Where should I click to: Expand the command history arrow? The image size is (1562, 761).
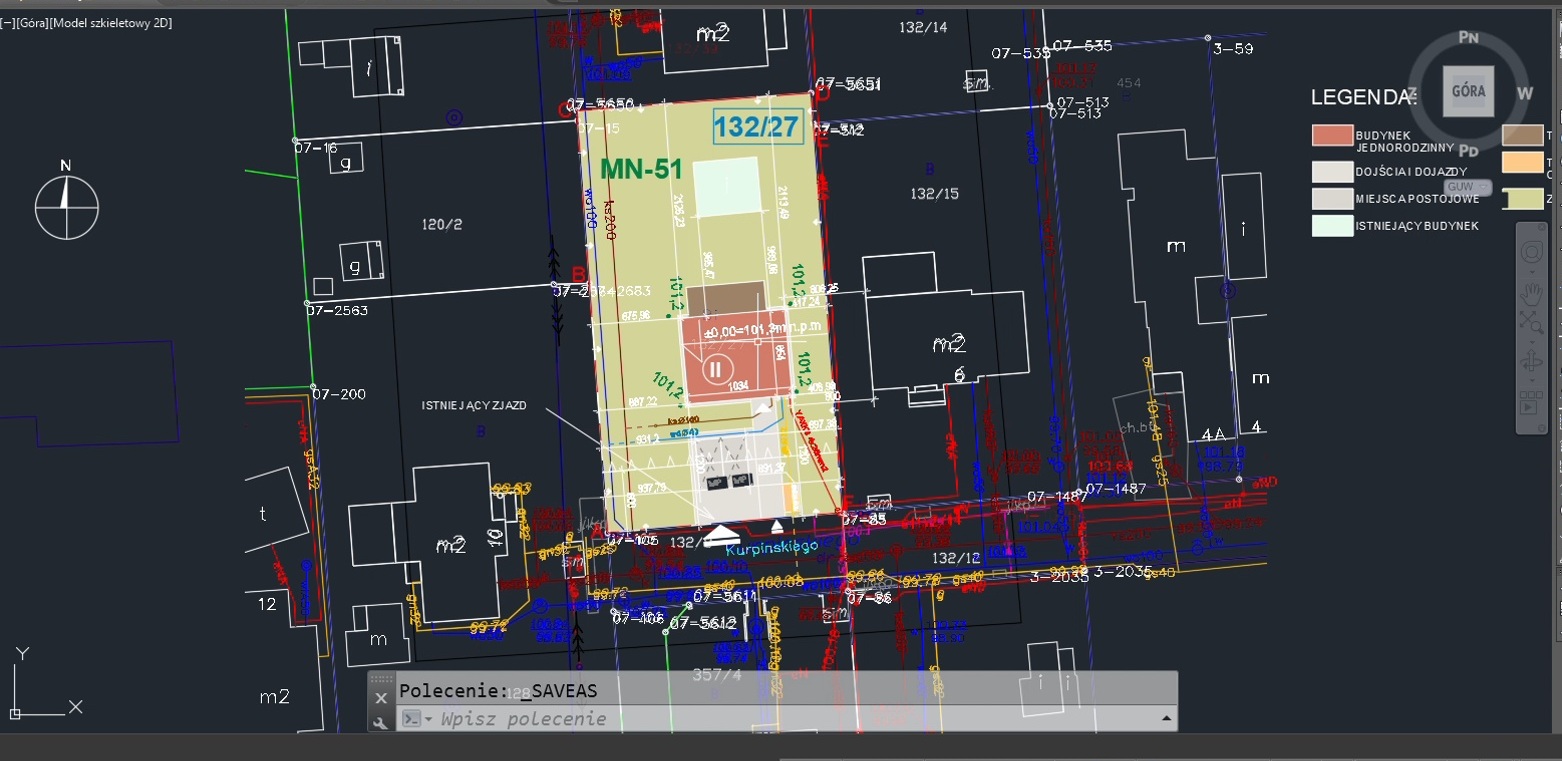(1165, 719)
